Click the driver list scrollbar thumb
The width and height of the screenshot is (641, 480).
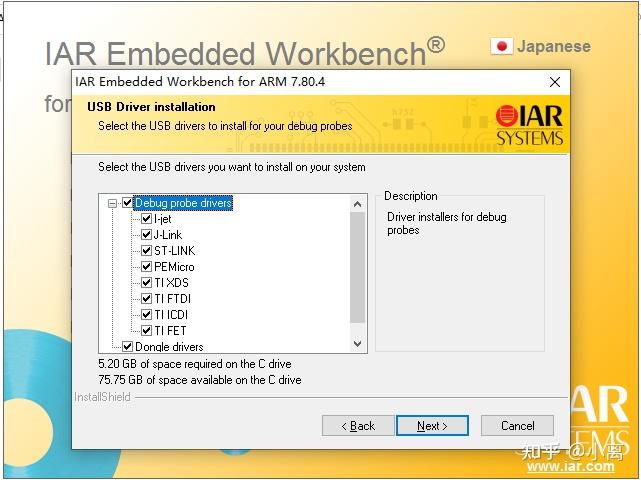(x=357, y=267)
